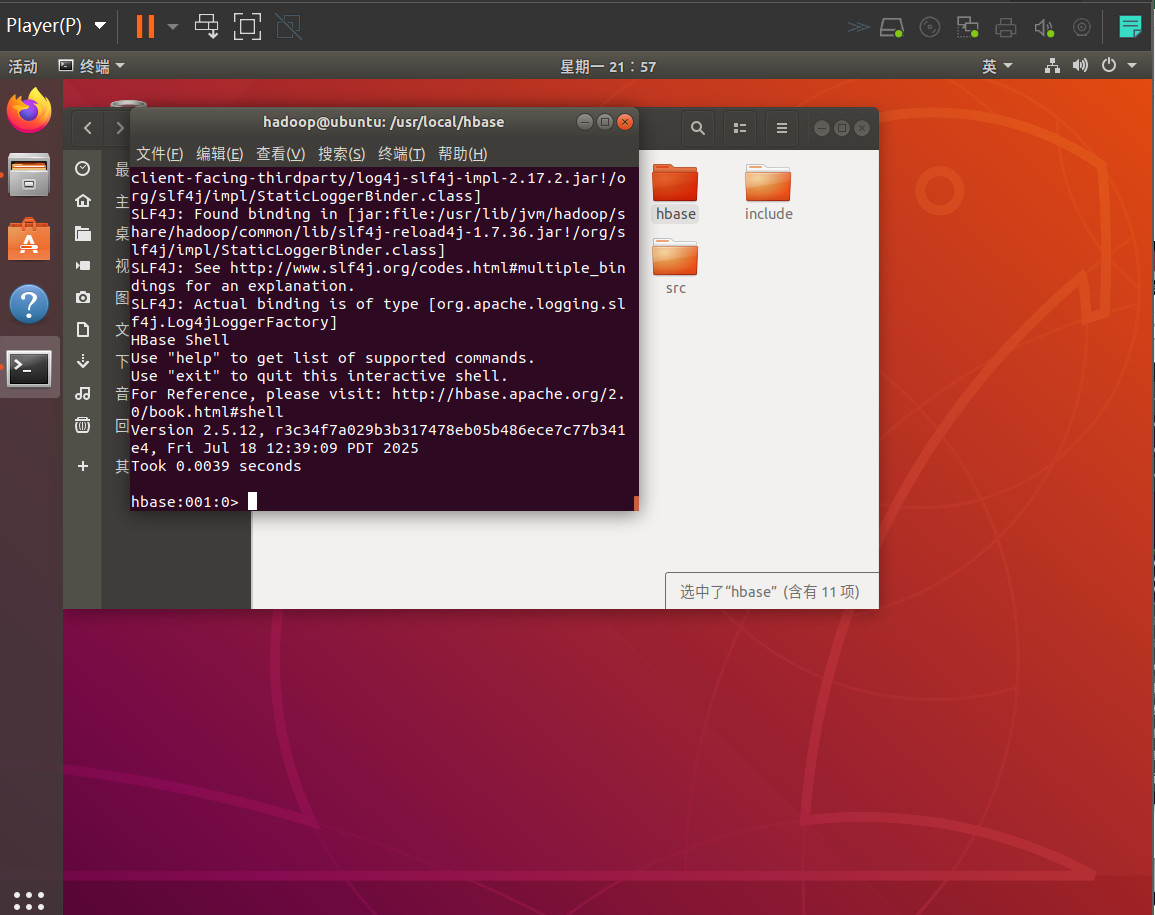Open Other Locations plus icon in sidebar

tap(82, 466)
